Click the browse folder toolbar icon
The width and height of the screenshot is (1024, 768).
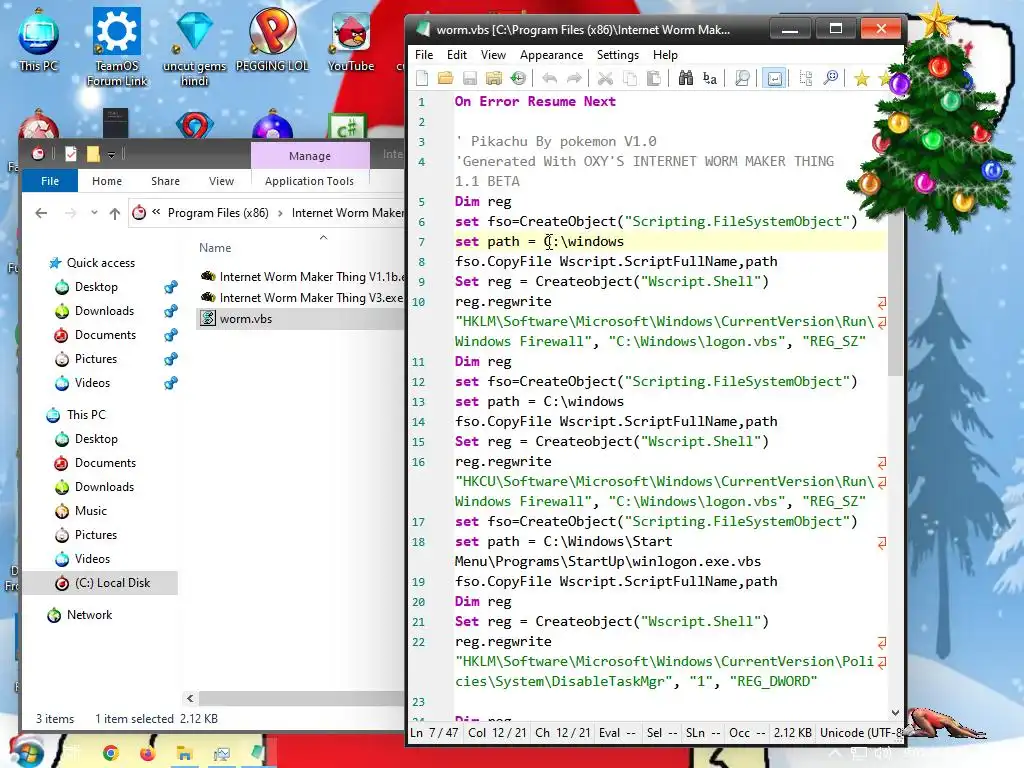494,79
